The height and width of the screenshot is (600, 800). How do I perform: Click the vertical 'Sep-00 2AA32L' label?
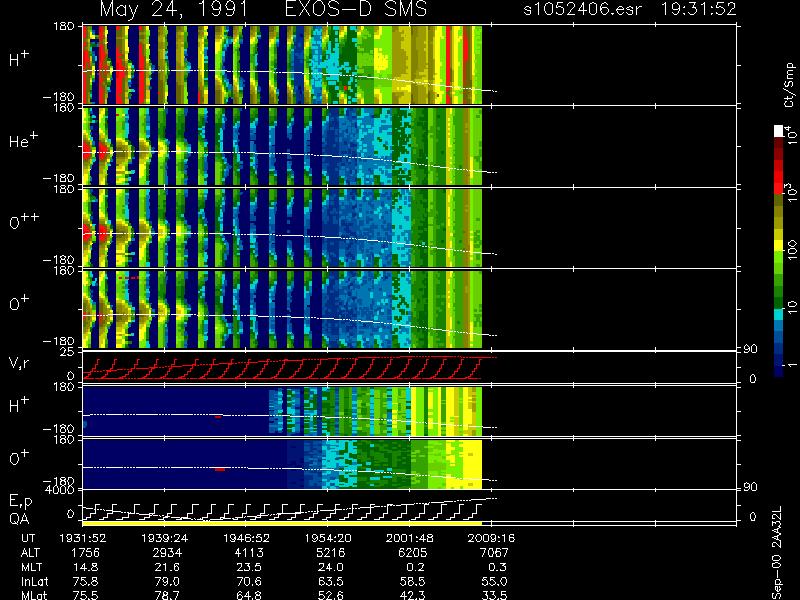coord(777,553)
